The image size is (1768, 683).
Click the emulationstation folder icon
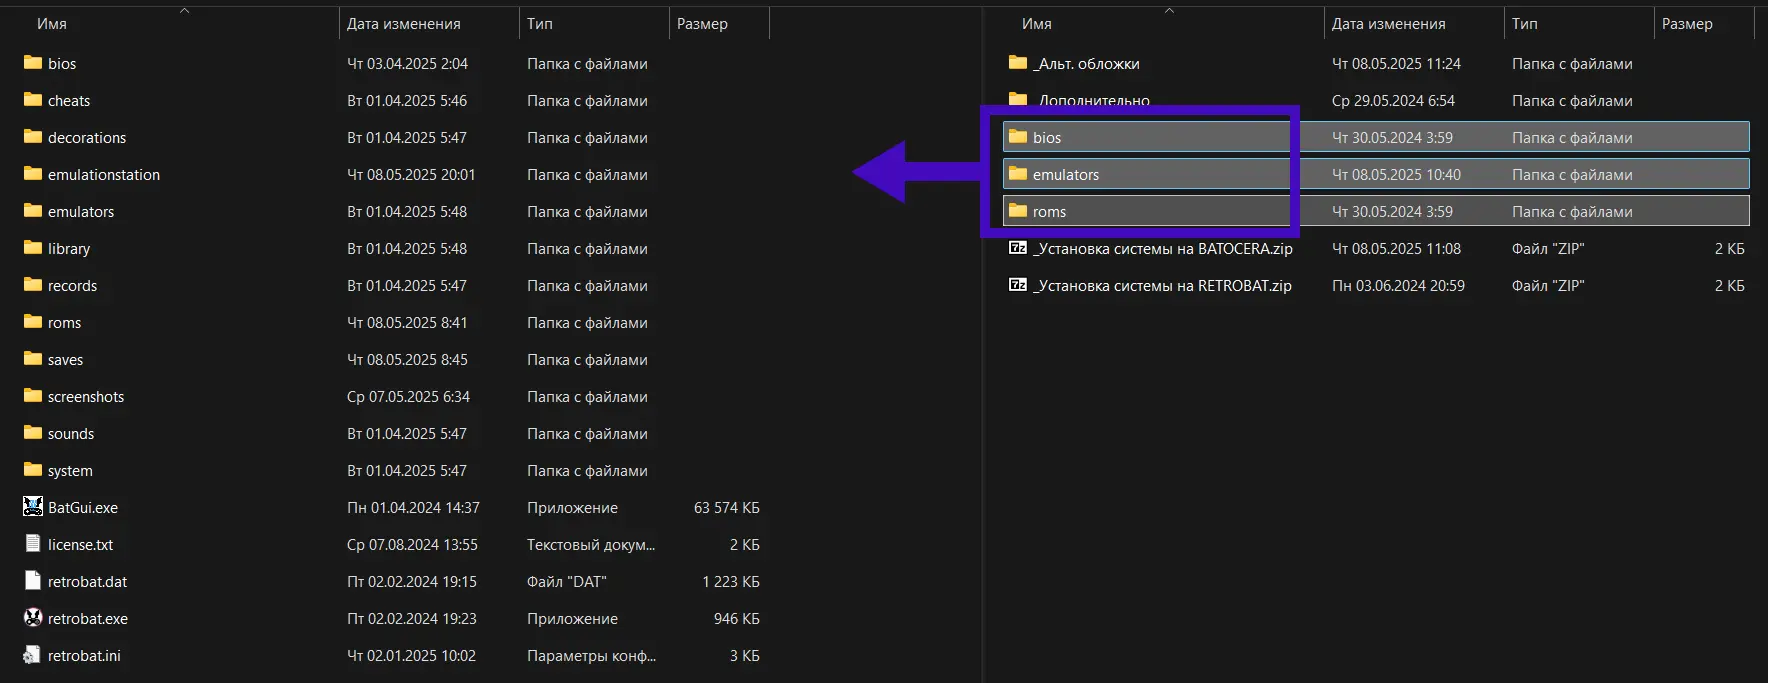(x=33, y=174)
